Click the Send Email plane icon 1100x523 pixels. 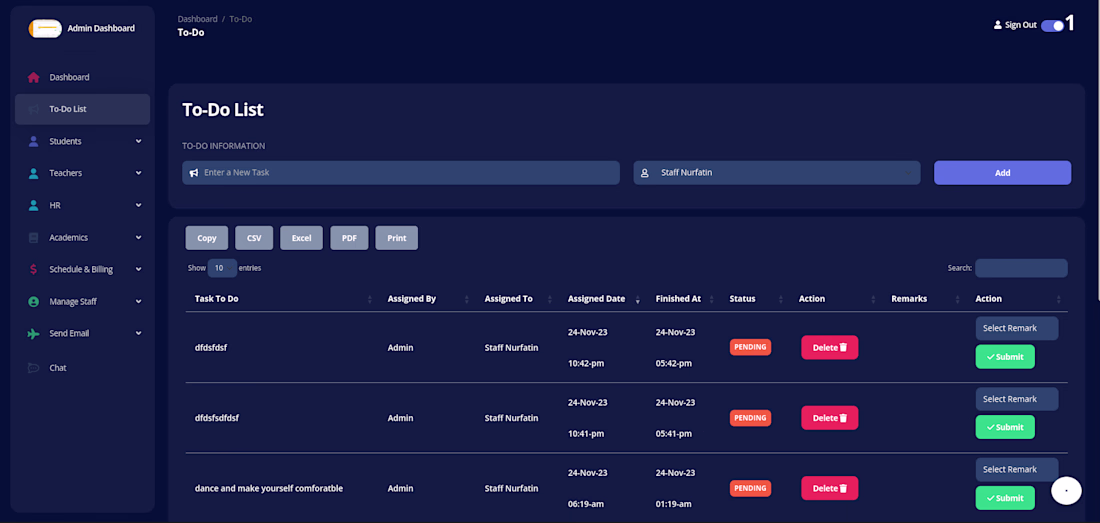33,334
